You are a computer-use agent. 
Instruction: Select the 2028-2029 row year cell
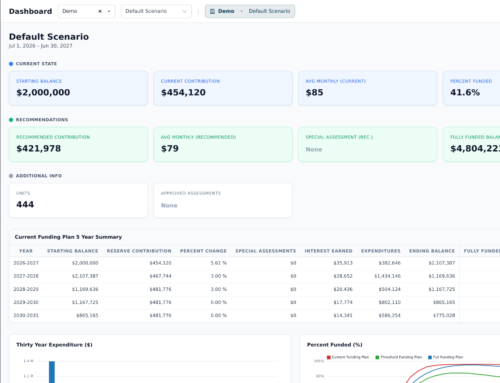pos(26,289)
